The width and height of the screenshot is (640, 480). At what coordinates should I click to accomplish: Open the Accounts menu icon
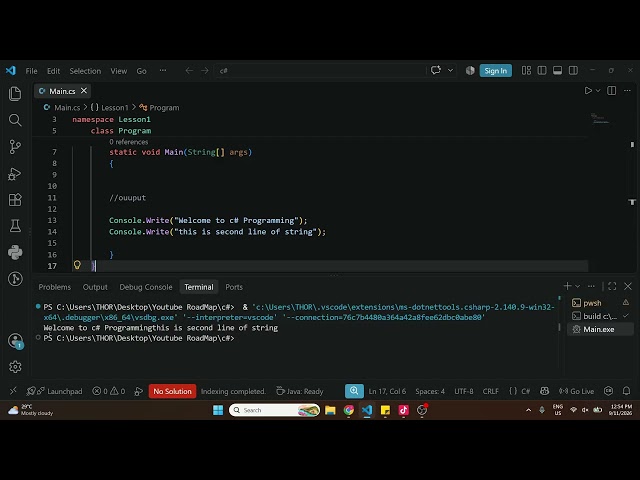[x=15, y=341]
